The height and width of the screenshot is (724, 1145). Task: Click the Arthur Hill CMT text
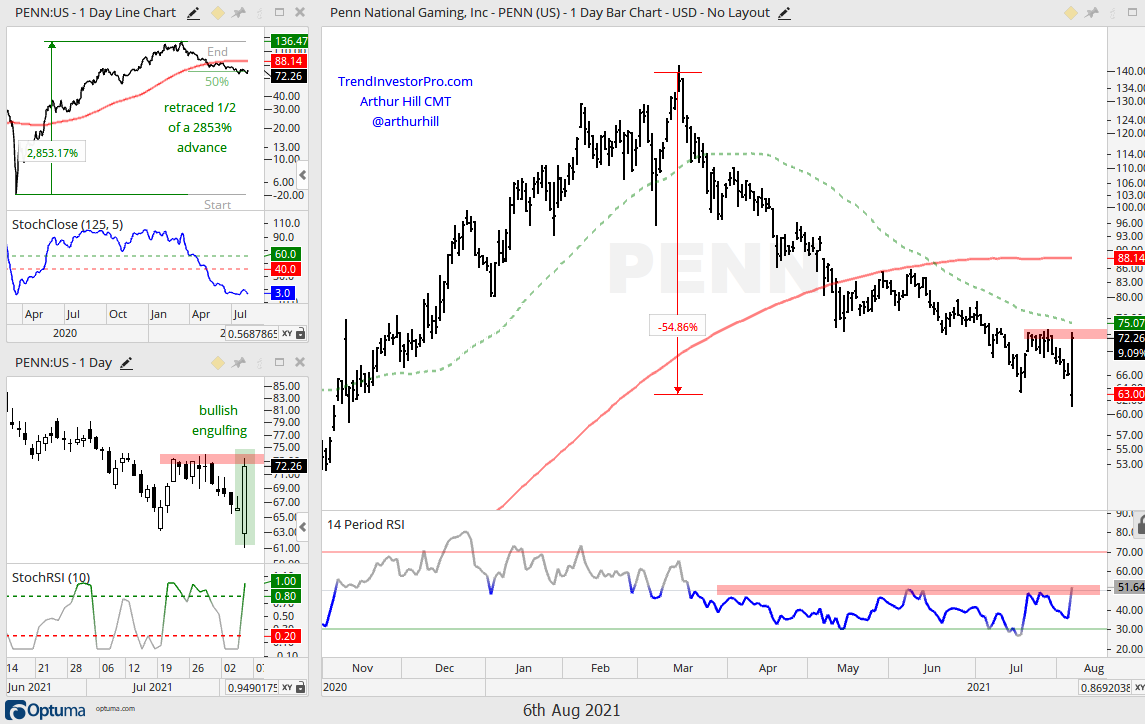[405, 102]
